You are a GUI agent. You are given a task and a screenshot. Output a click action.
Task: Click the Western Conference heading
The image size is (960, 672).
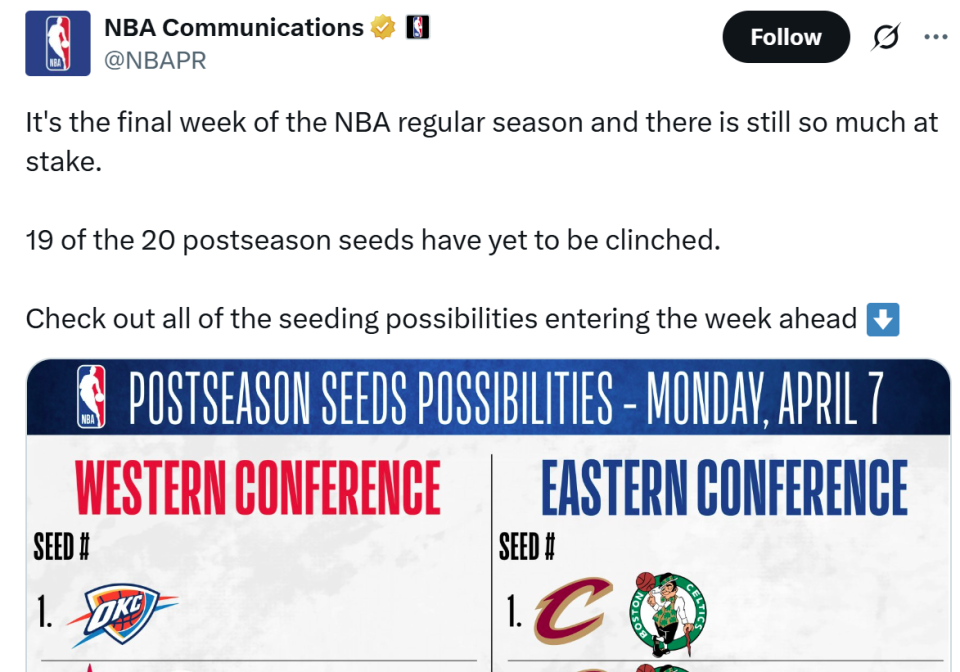(258, 489)
